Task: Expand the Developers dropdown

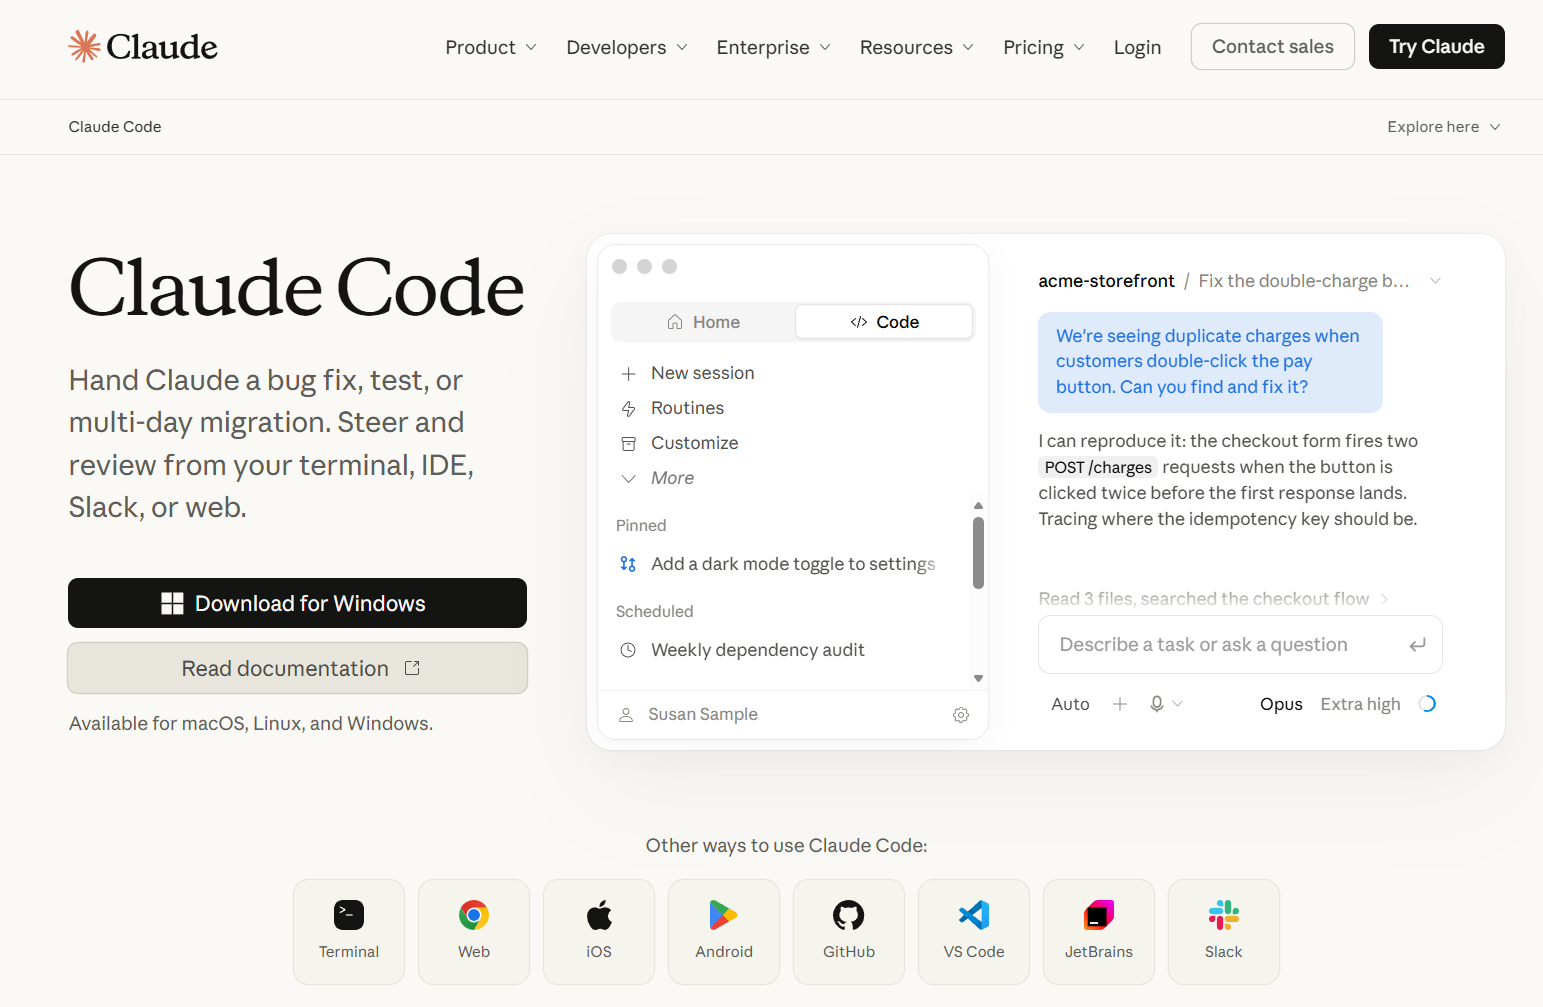Action: pos(627,47)
